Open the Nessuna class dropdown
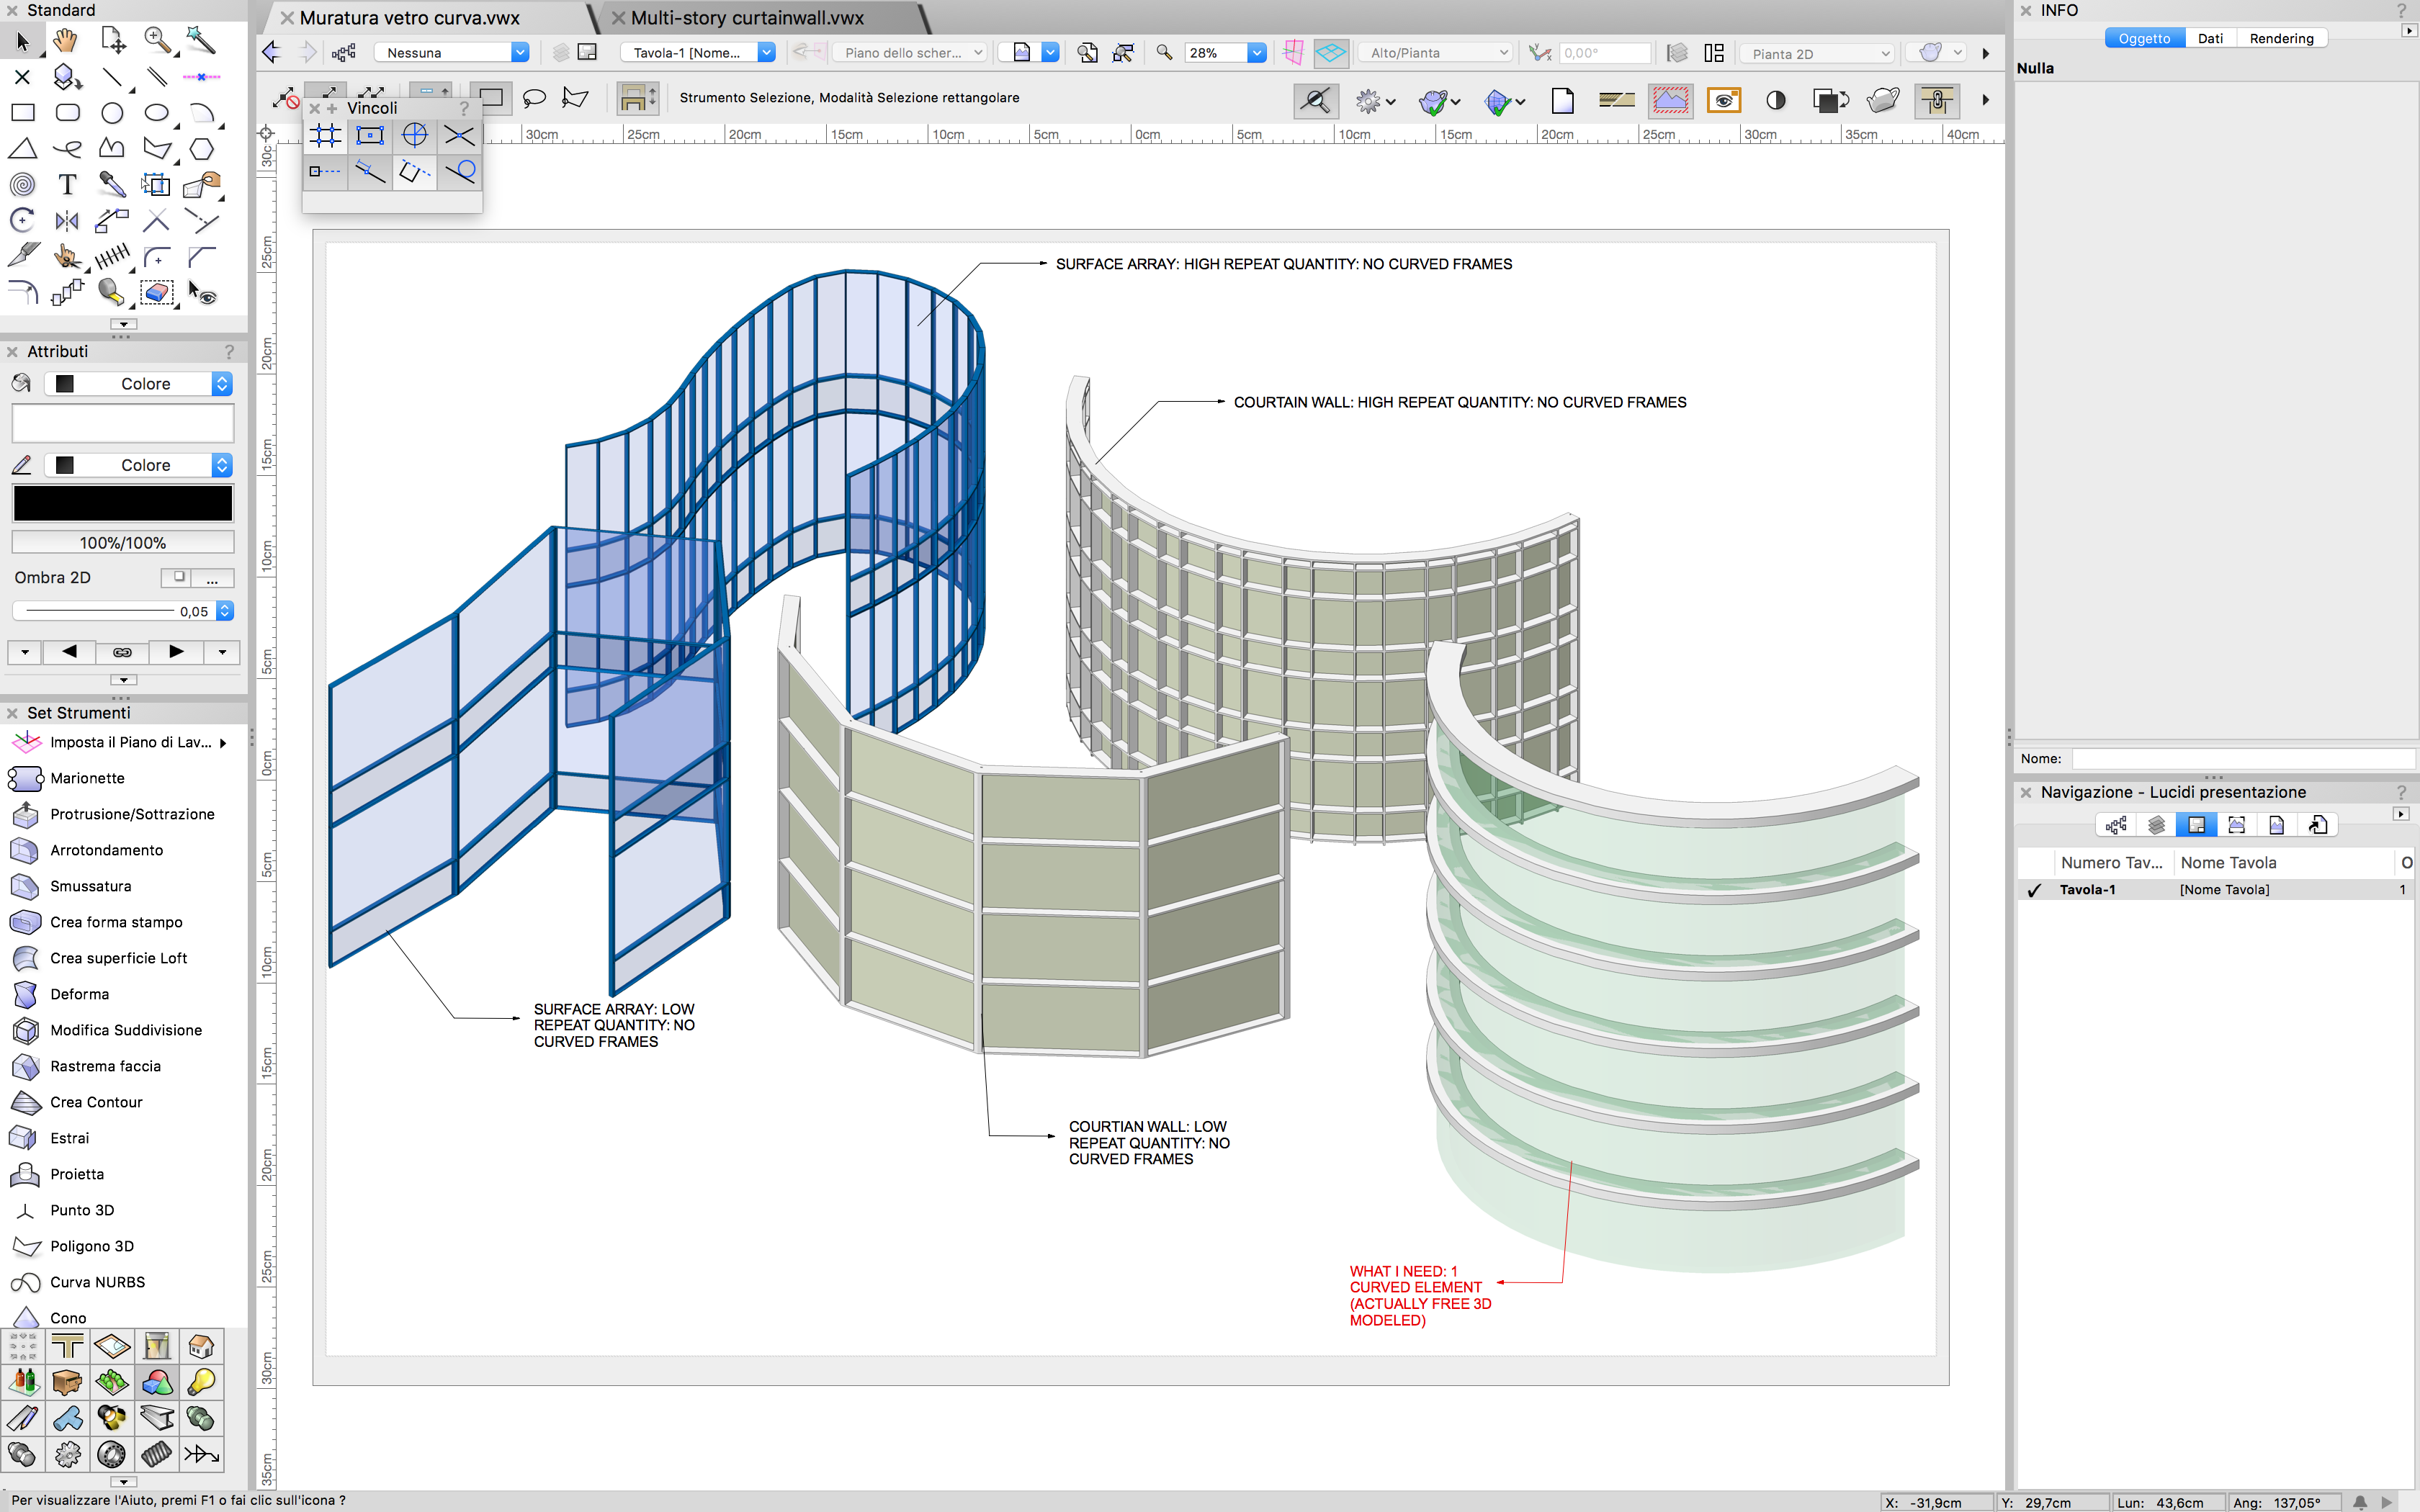This screenshot has height=1512, width=2420. [519, 53]
